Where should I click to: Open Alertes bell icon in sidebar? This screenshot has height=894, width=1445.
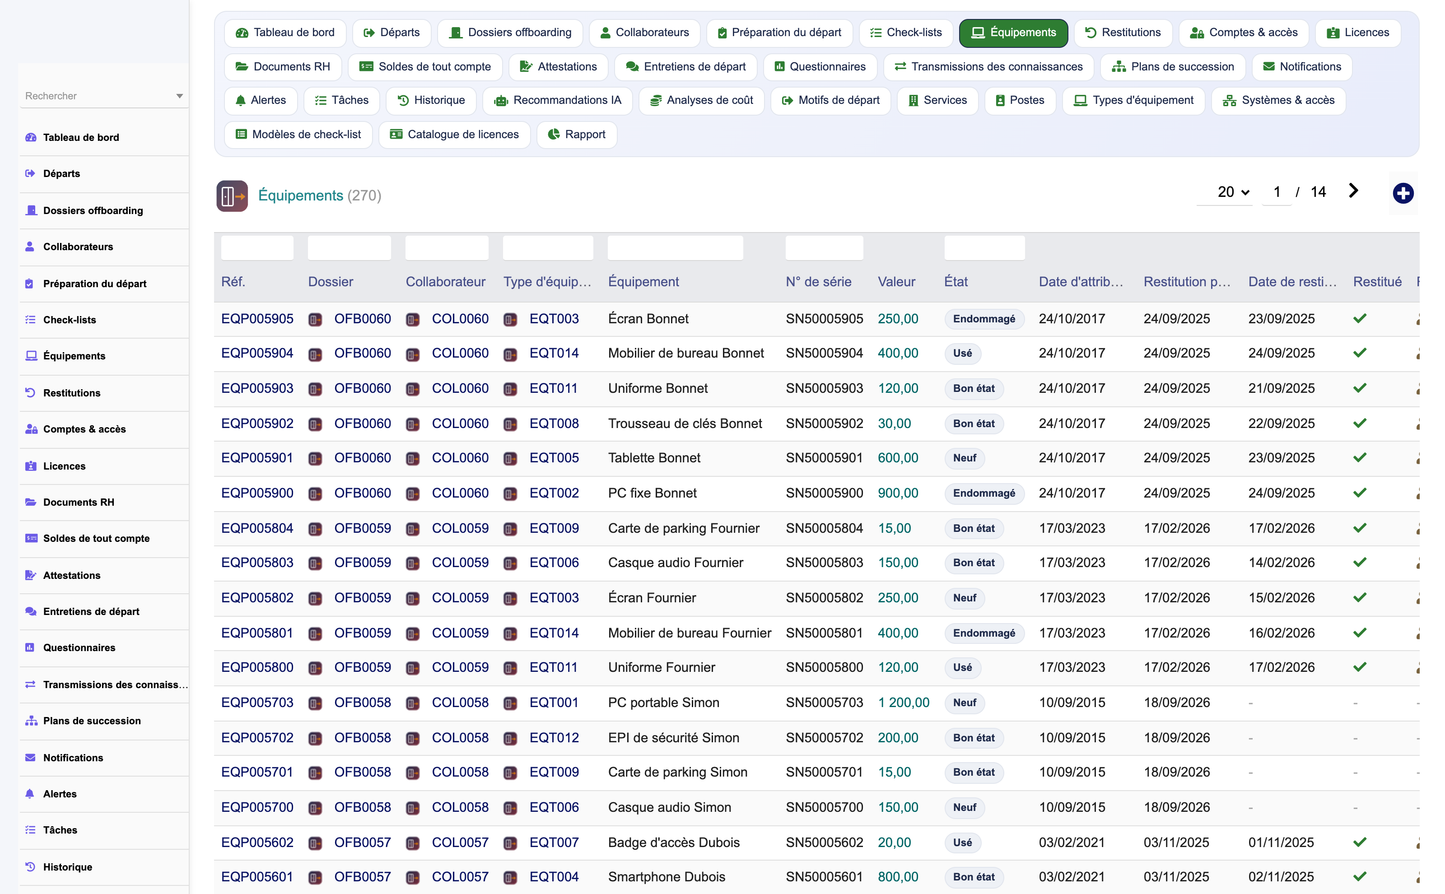[30, 794]
